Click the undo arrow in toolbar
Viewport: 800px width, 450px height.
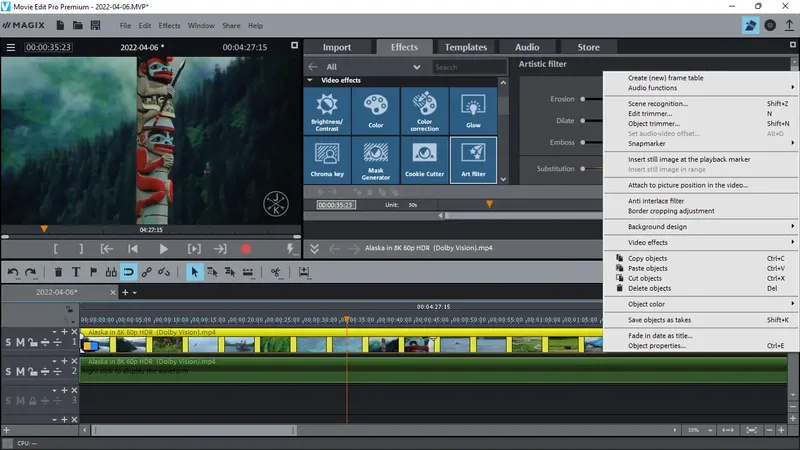pos(13,271)
